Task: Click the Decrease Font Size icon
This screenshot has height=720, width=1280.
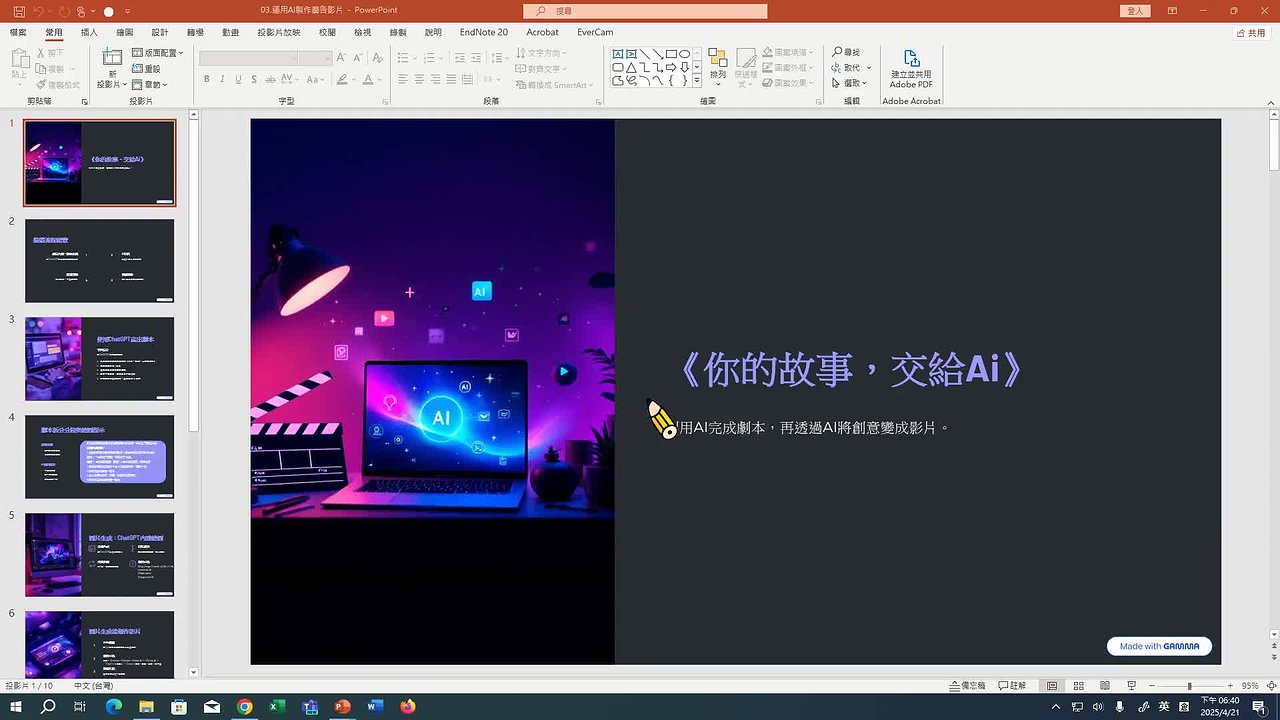Action: coord(356,58)
